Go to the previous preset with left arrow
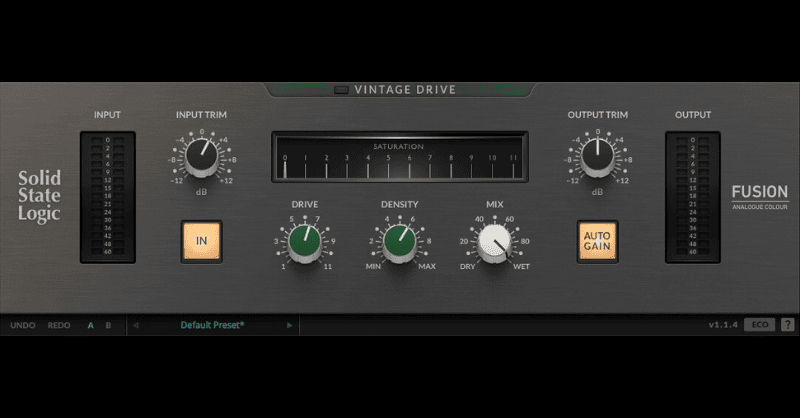 tap(136, 325)
